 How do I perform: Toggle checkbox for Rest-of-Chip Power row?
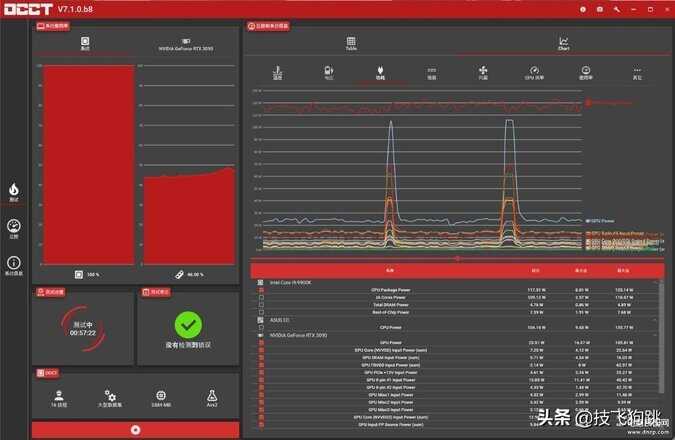pos(261,313)
